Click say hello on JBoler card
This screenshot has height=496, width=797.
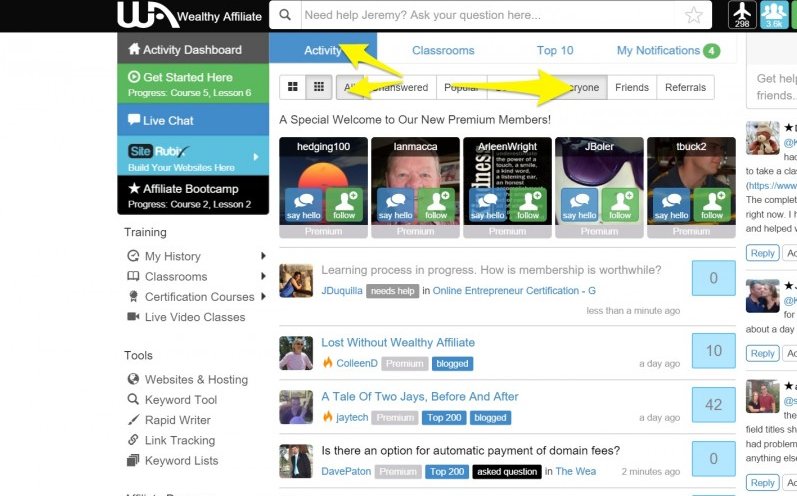pyautogui.click(x=579, y=205)
